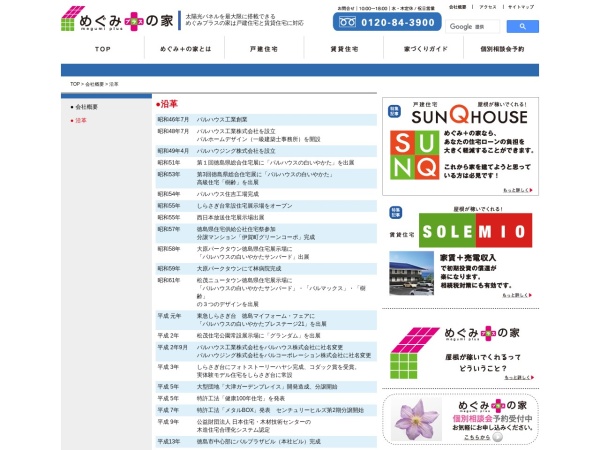Click the 平成2年9月 company rename row

(x=266, y=351)
